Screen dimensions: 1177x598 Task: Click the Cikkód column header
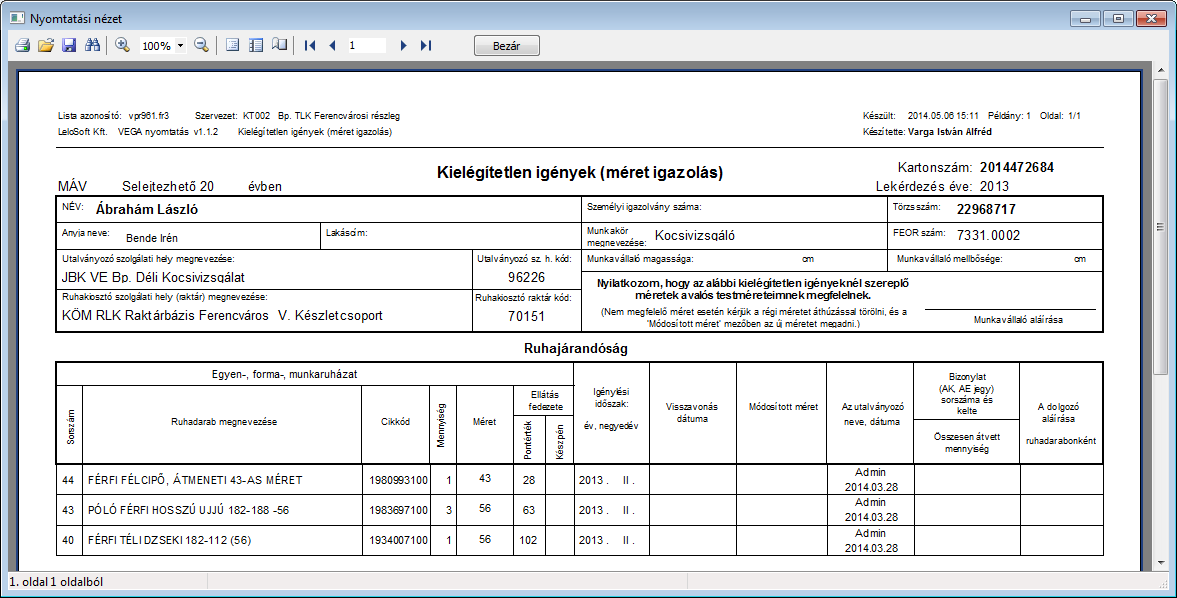396,422
